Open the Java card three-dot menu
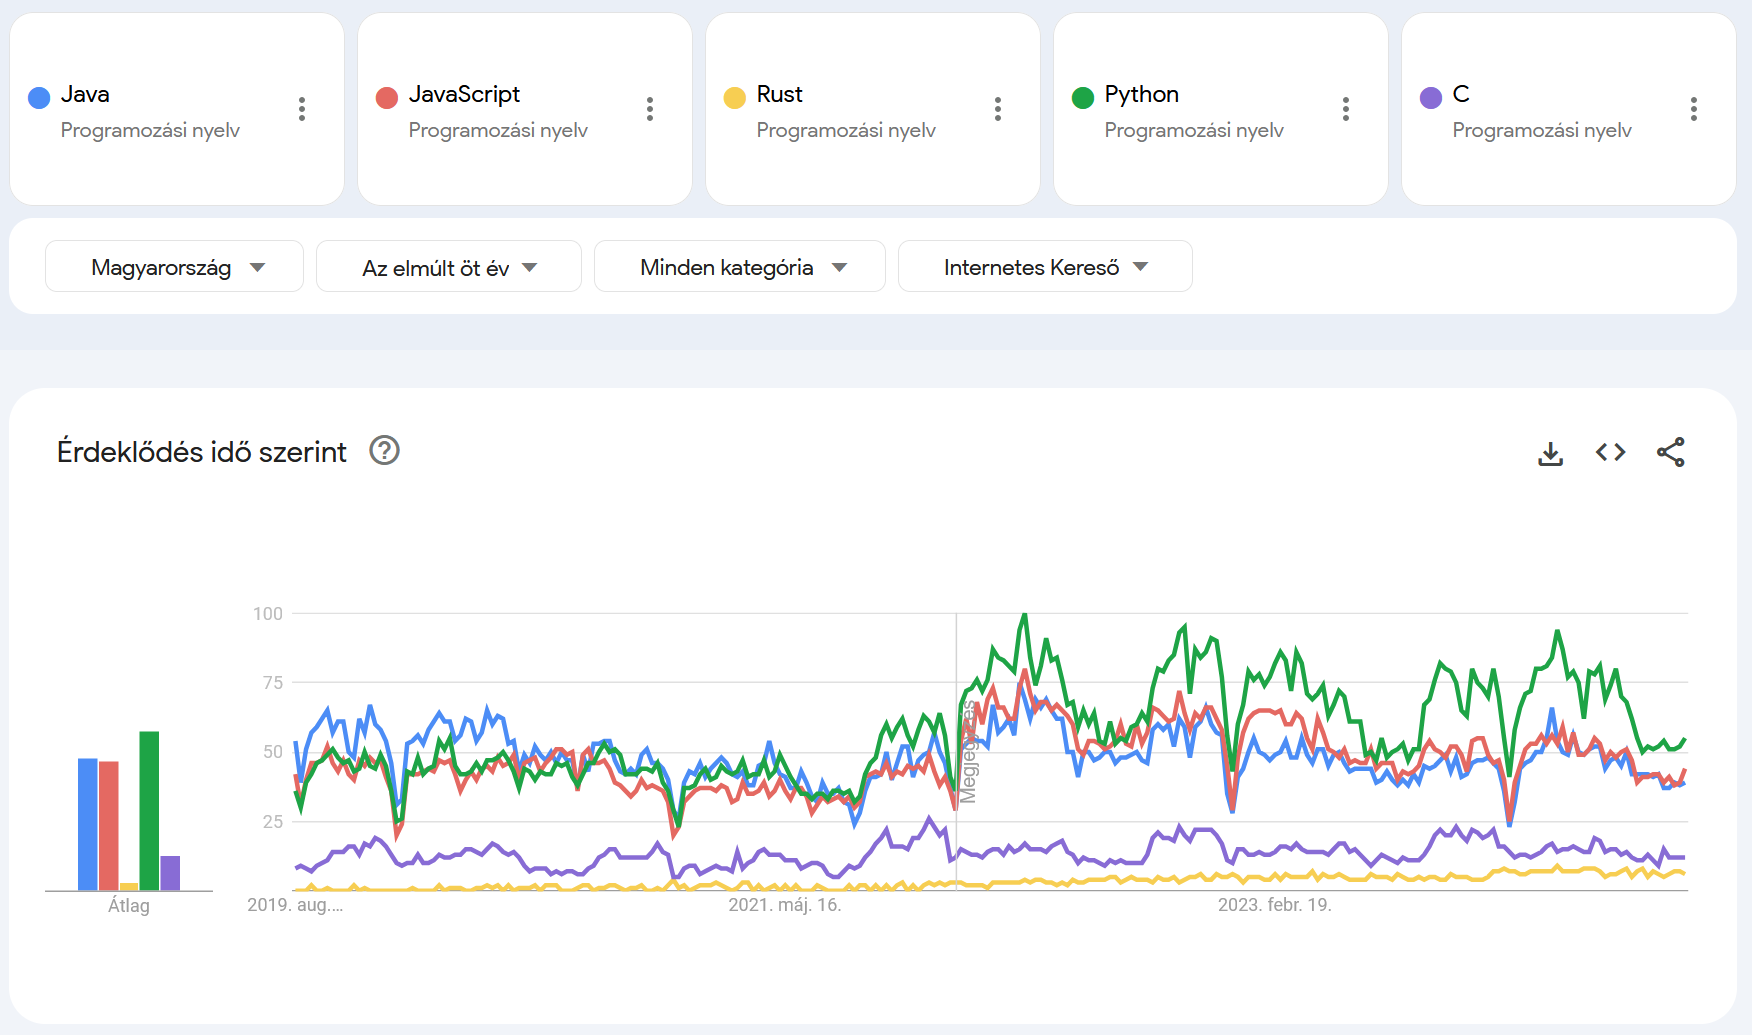 pyautogui.click(x=302, y=109)
